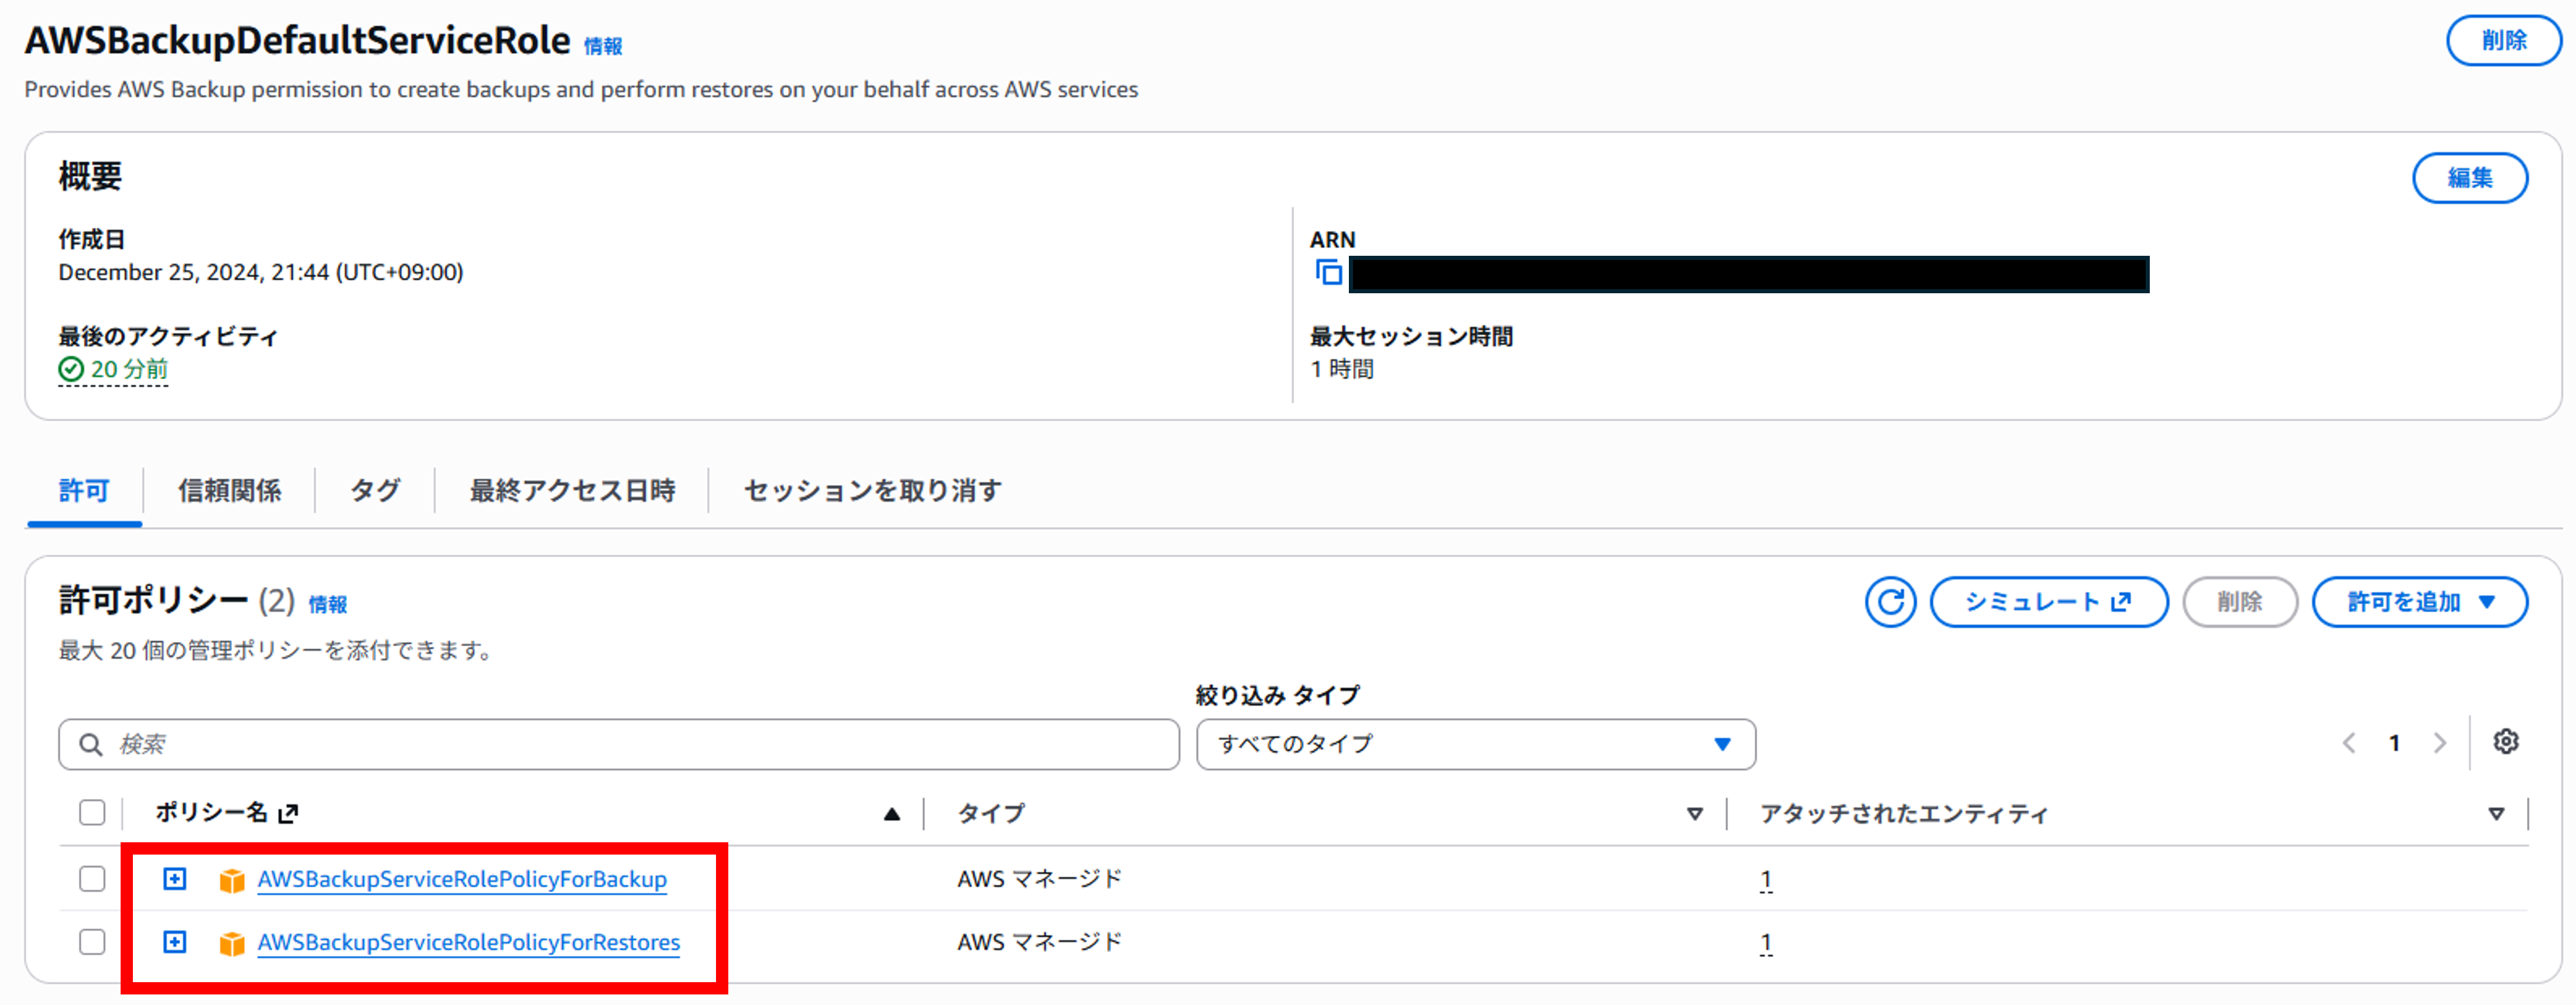
Task: Check the AWSBackupServiceRolePolicyForBackup row checkbox
Action: click(x=92, y=879)
